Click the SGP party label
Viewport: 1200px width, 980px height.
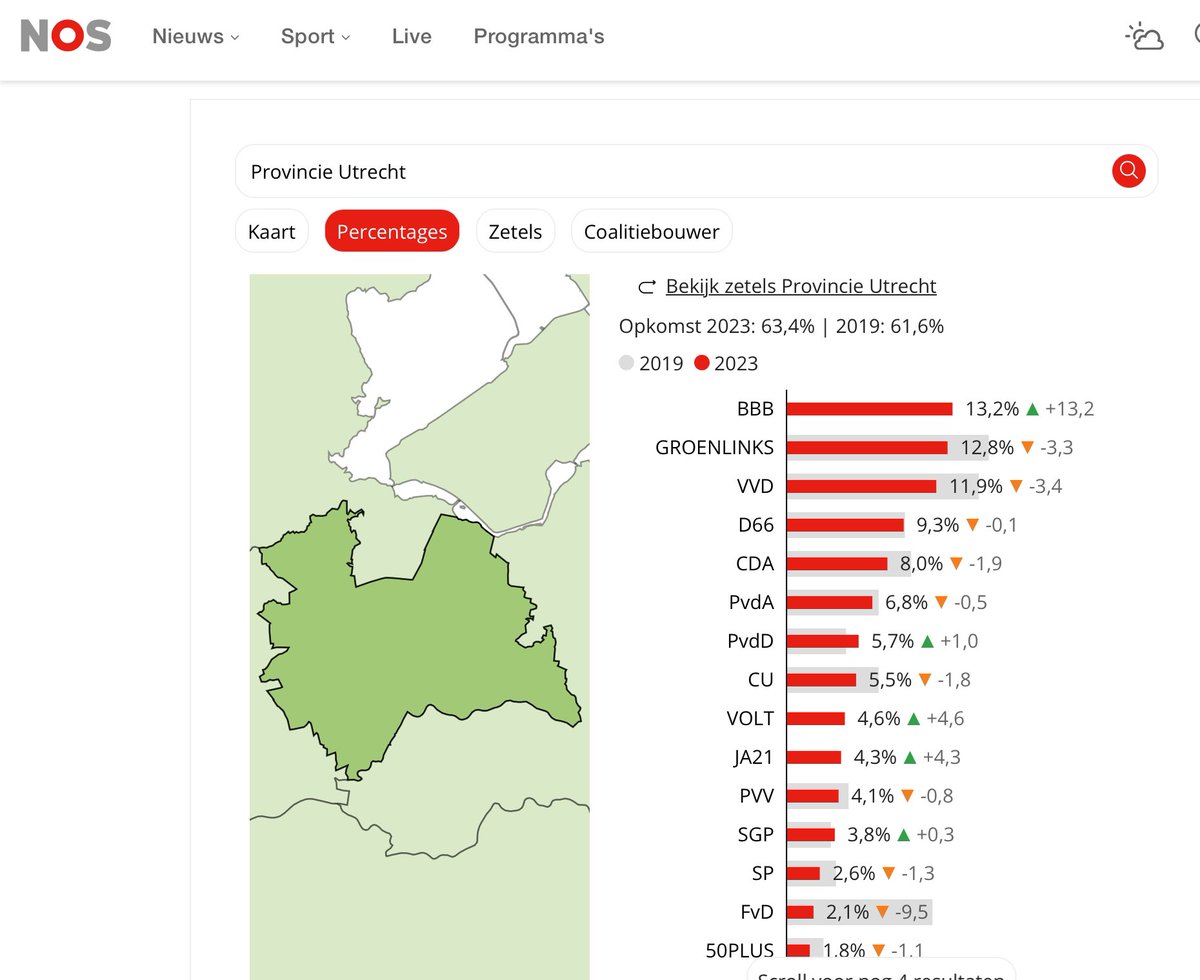[755, 835]
